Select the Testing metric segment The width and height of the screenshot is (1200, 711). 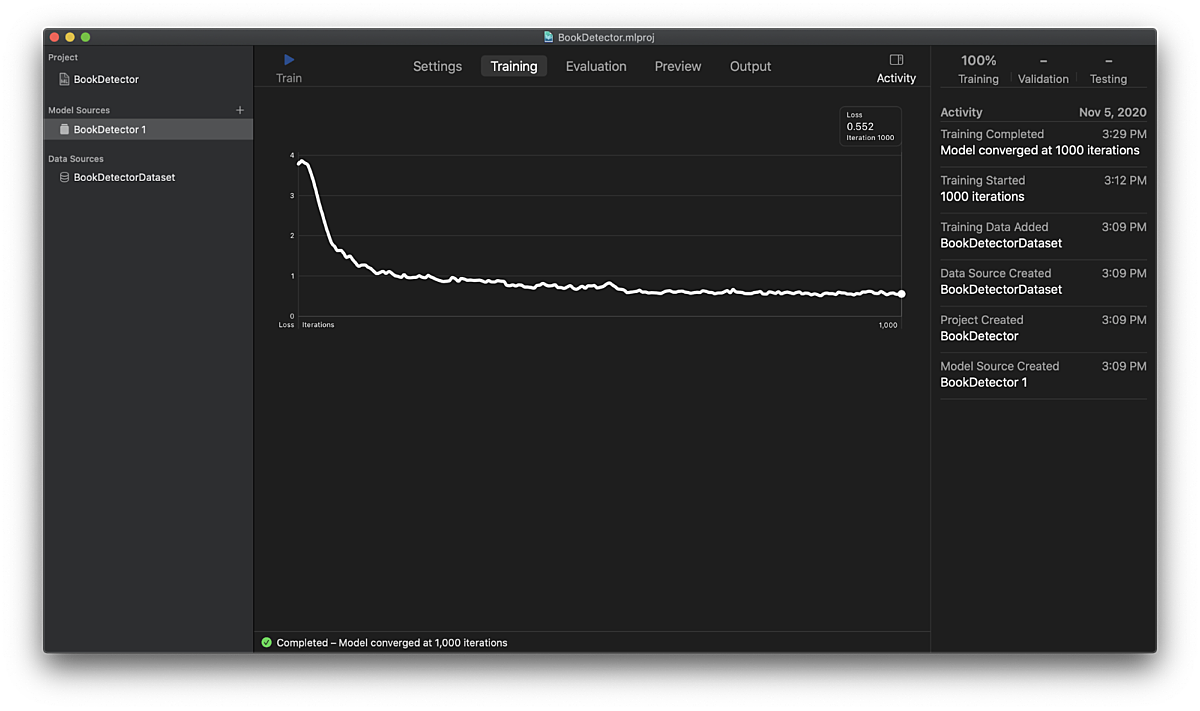[x=1108, y=69]
